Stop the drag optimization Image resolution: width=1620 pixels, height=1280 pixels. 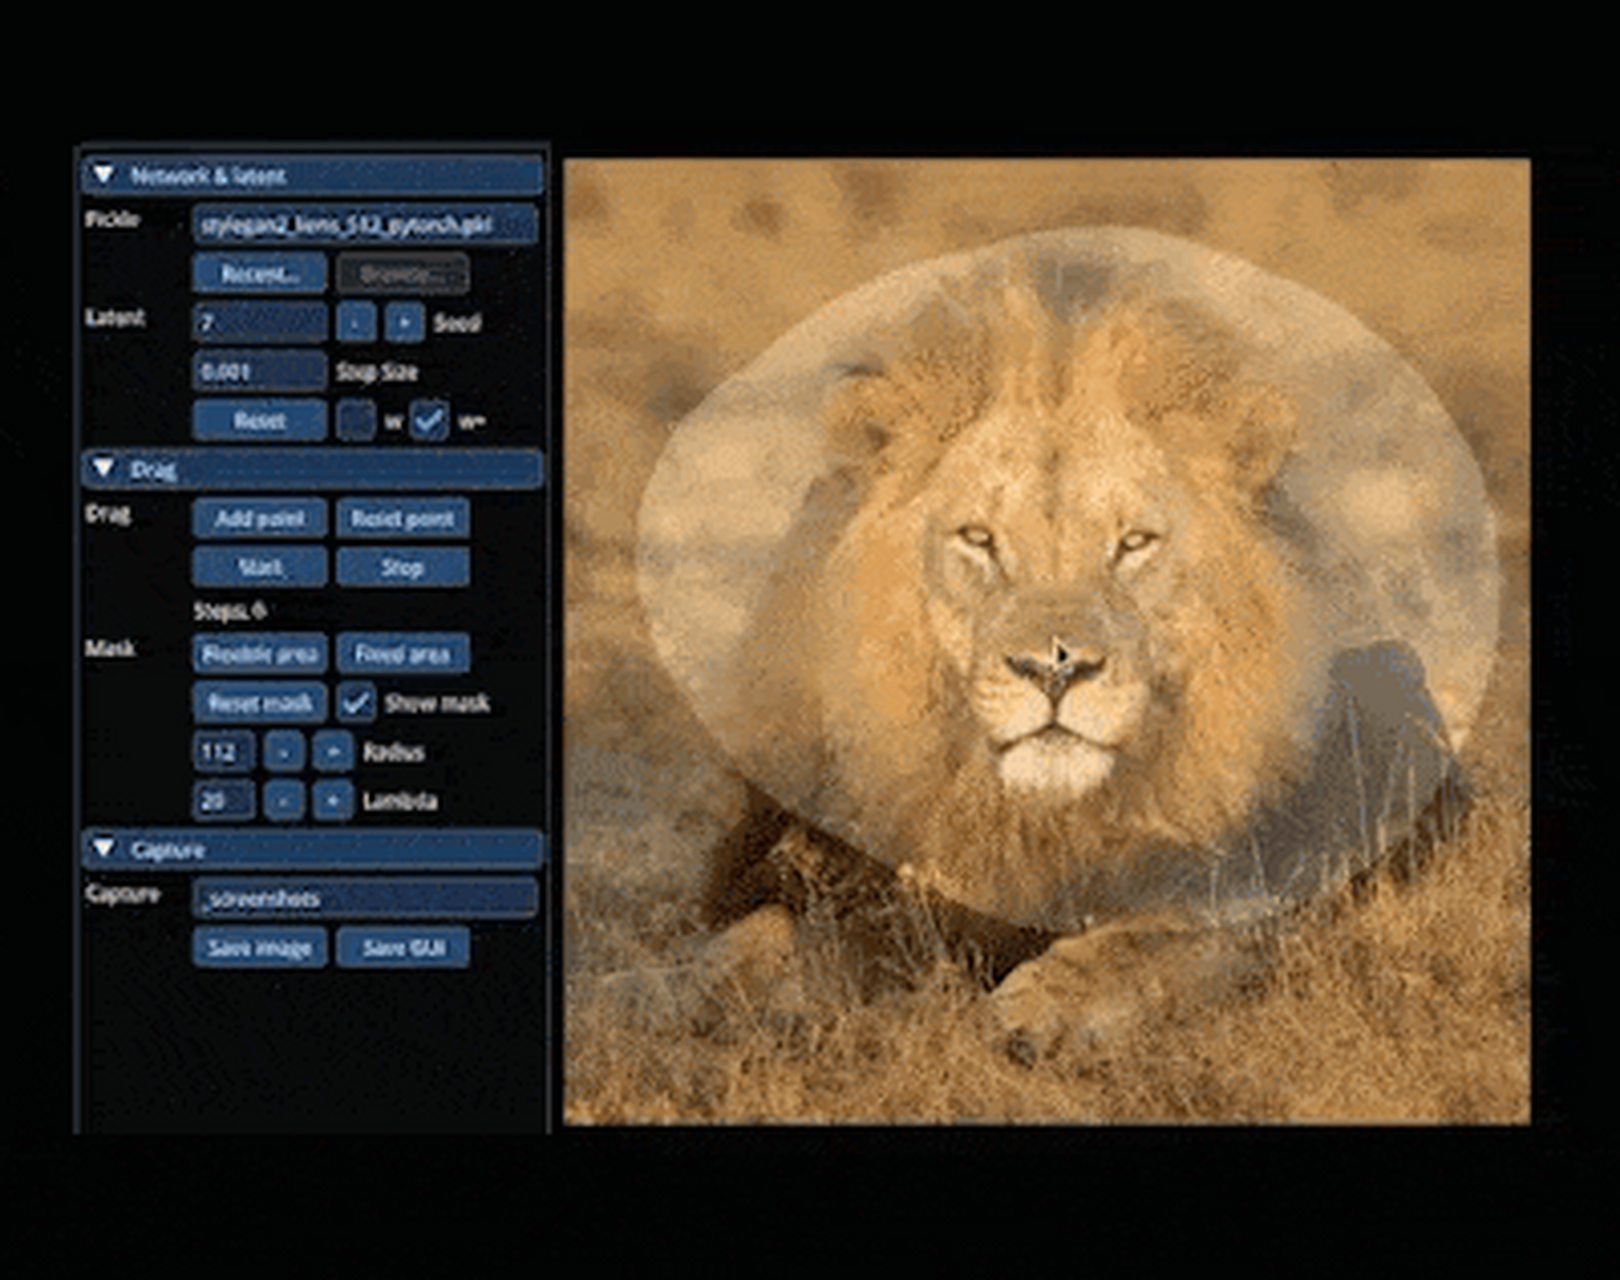click(x=402, y=567)
